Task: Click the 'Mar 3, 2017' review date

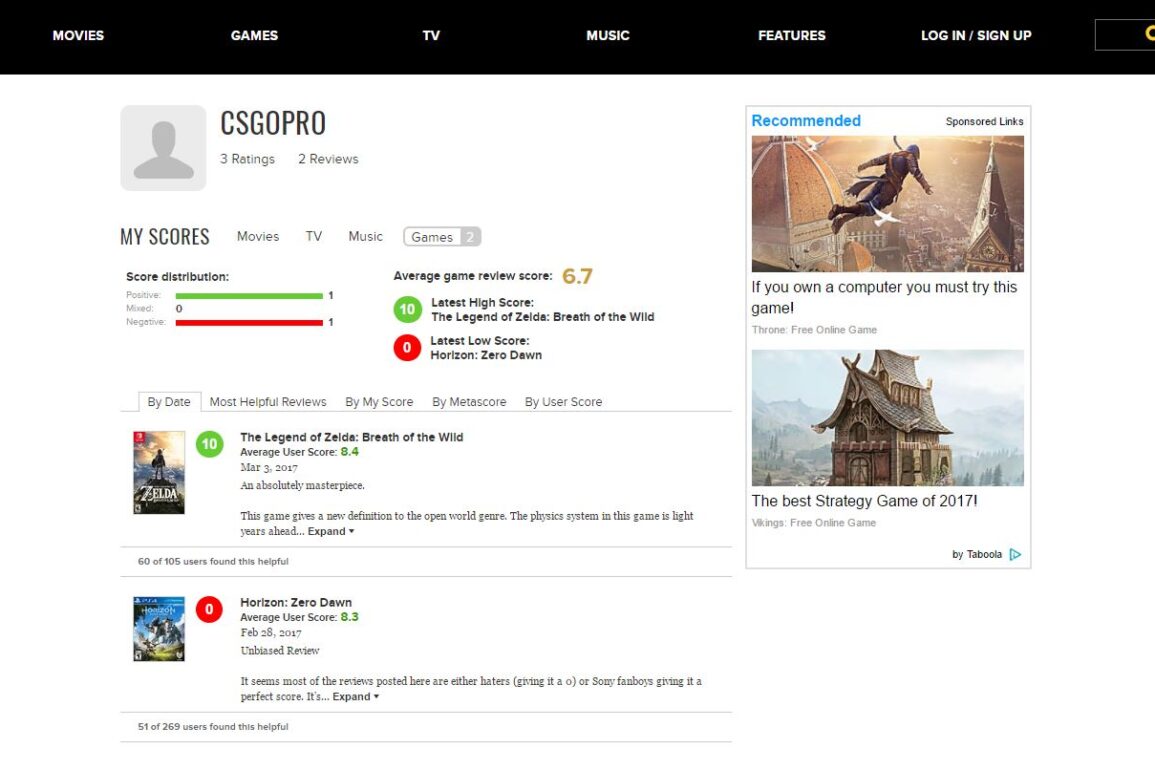Action: pyautogui.click(x=269, y=467)
